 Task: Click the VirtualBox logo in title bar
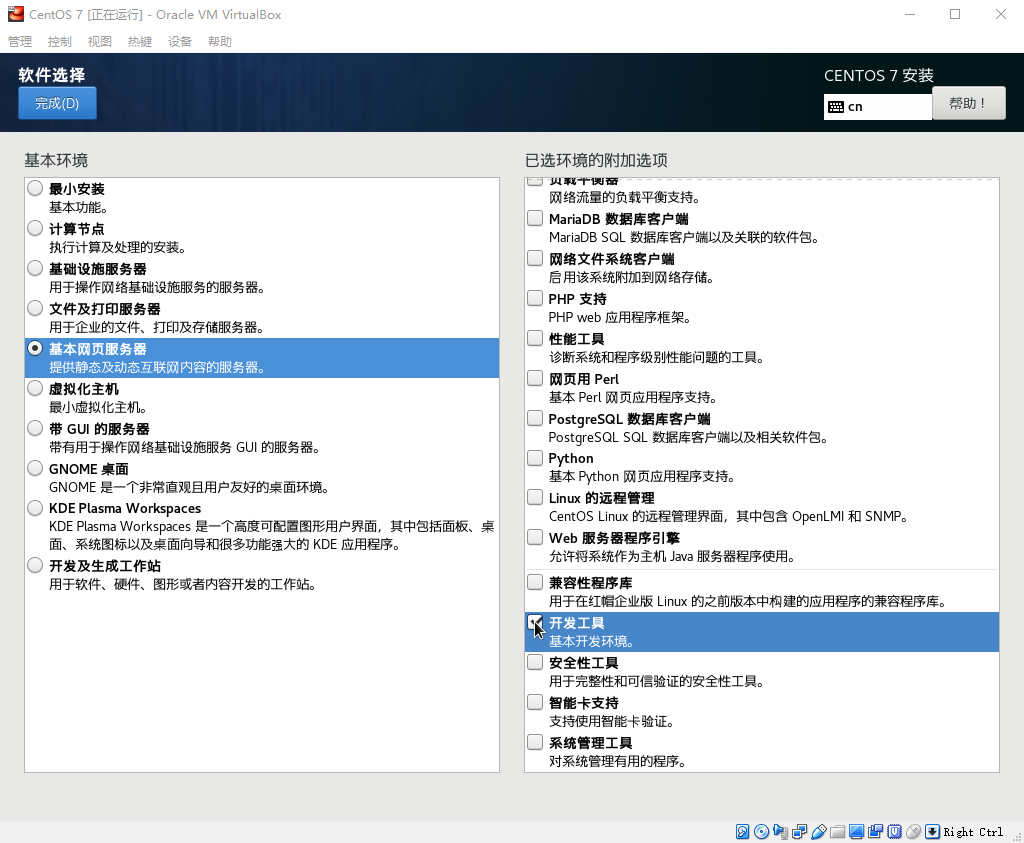click(16, 14)
